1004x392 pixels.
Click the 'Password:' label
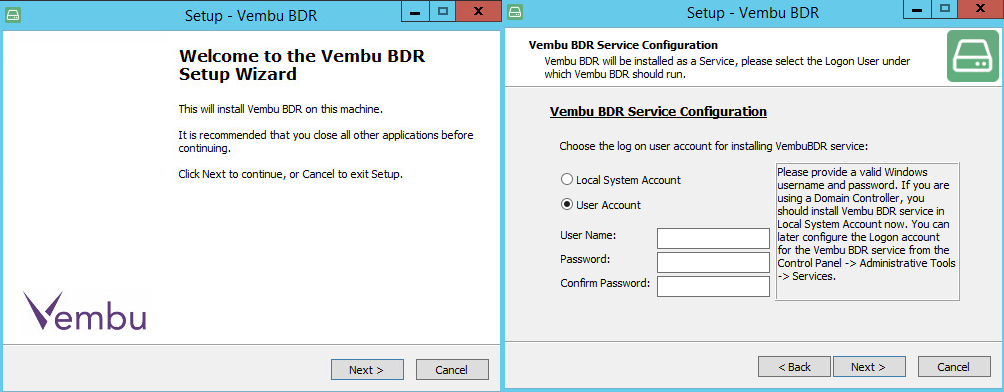[x=585, y=259]
